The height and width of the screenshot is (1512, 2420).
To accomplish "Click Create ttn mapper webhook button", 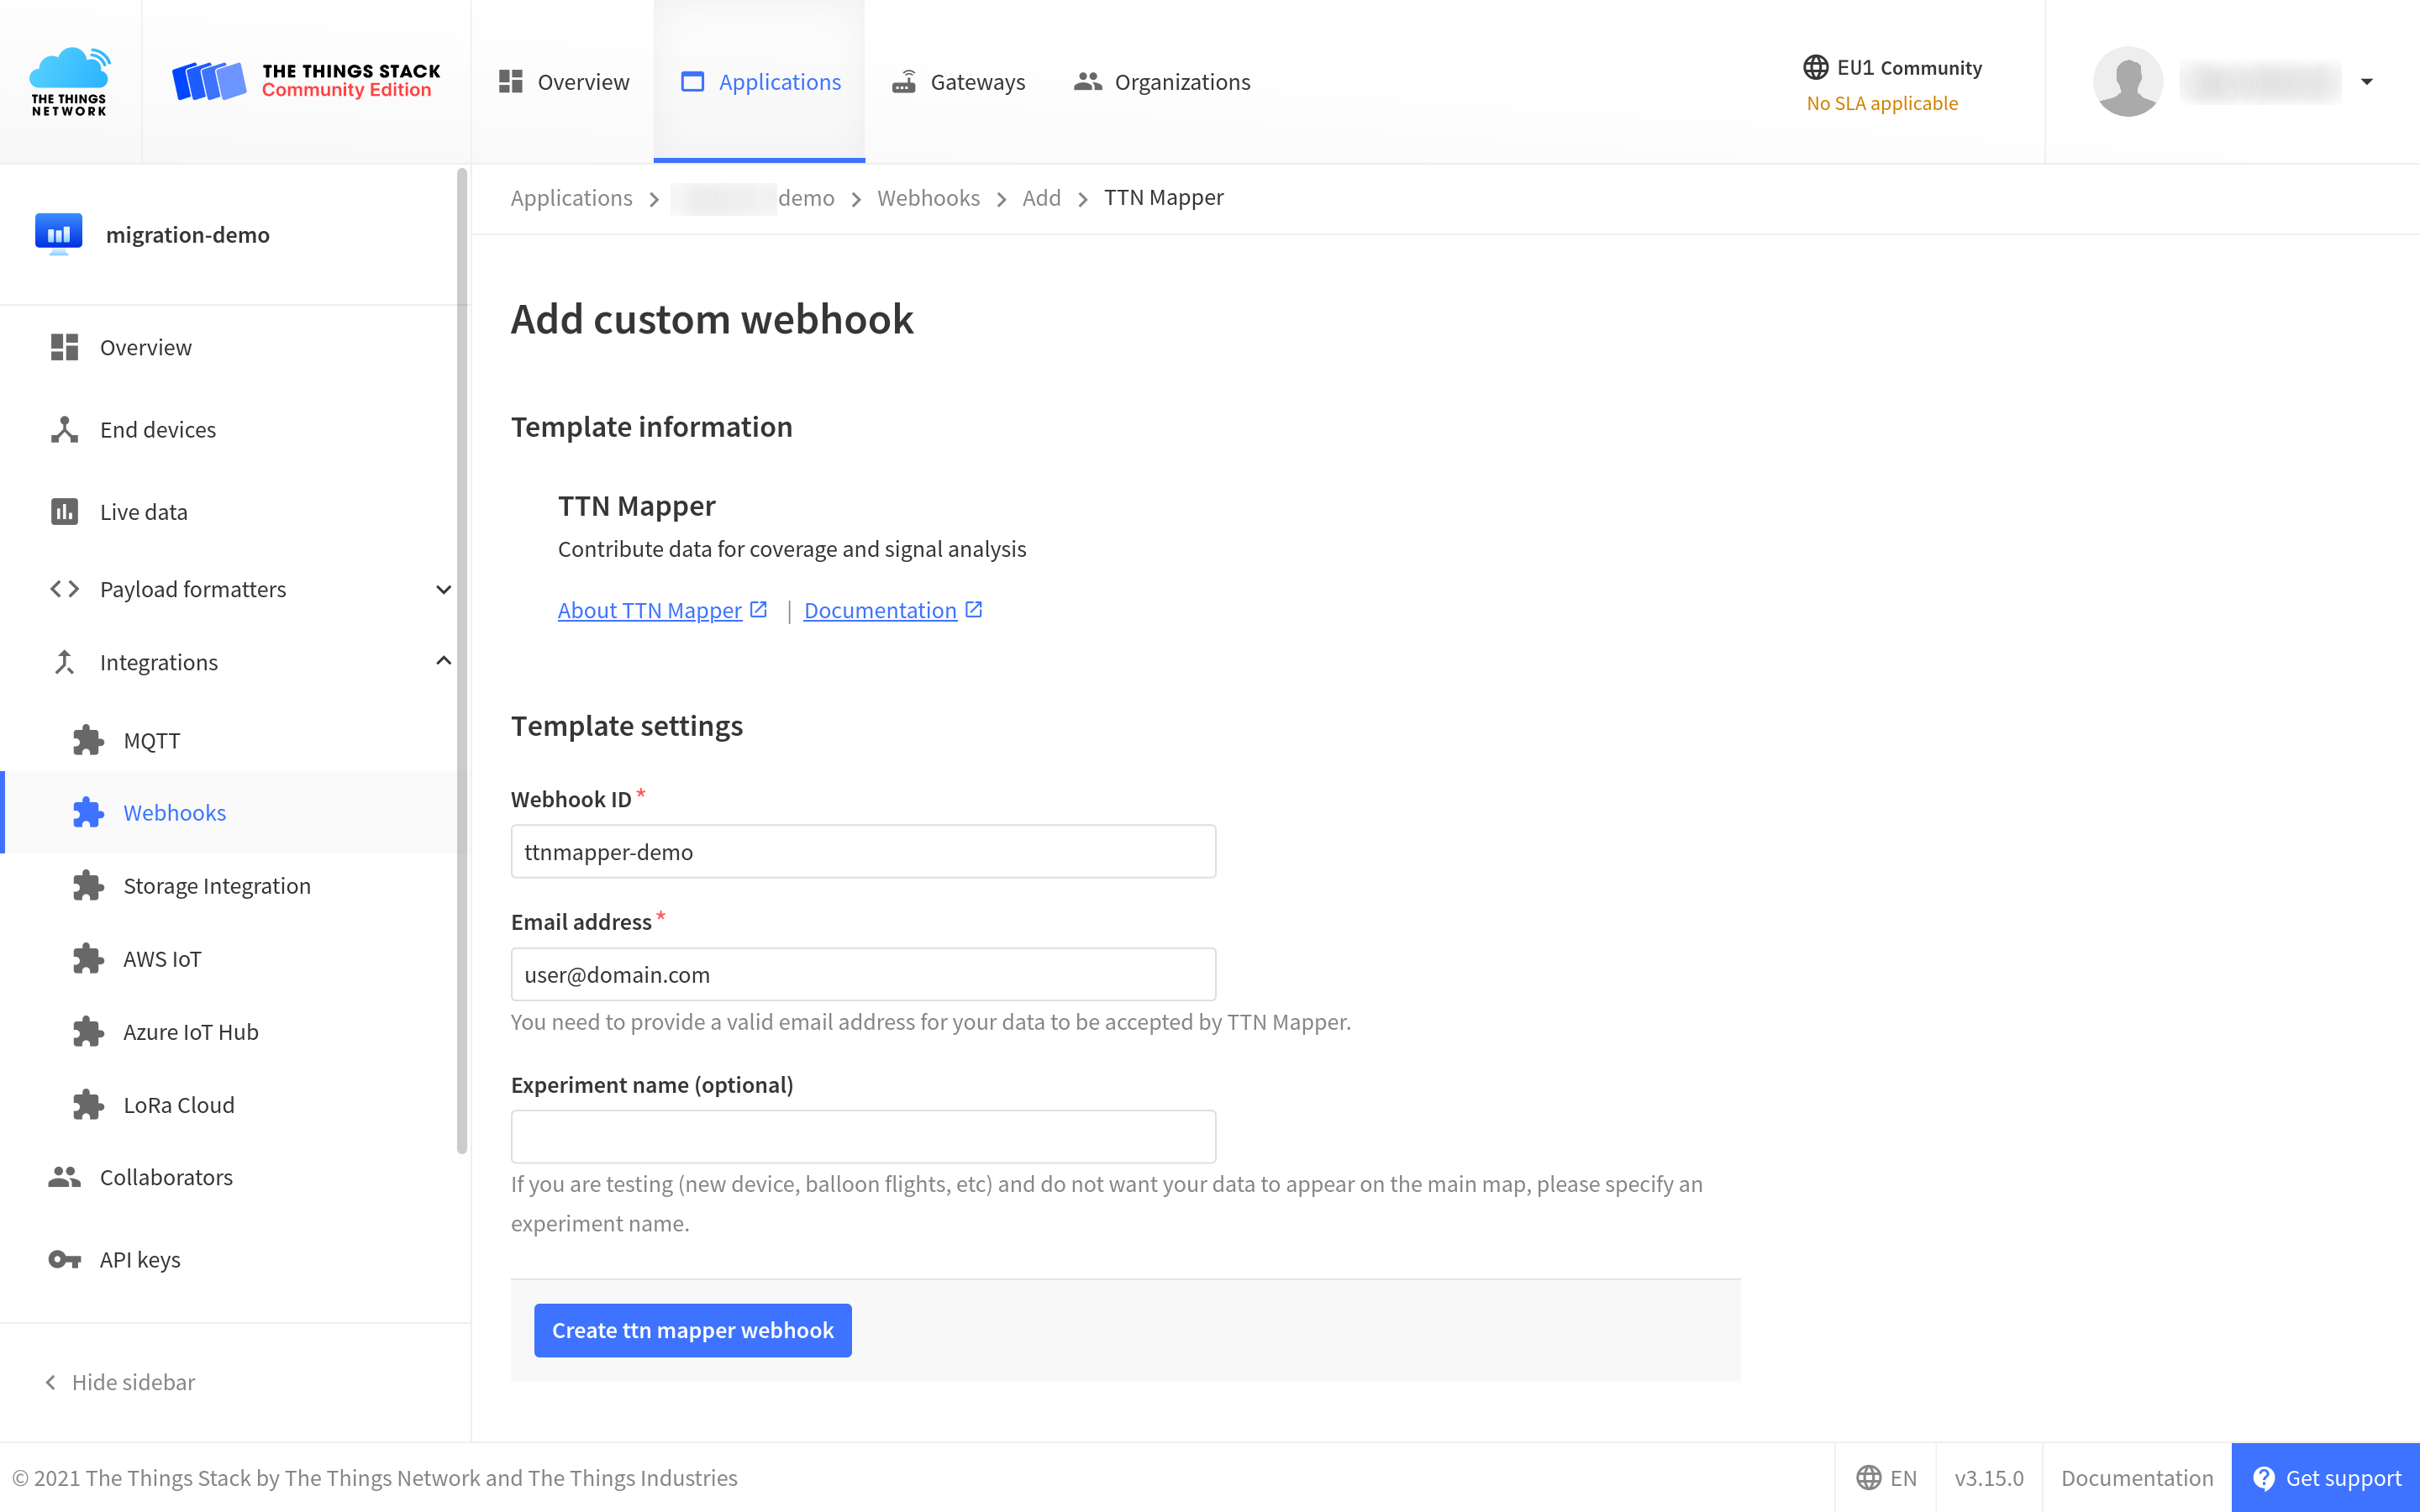I will click(692, 1330).
